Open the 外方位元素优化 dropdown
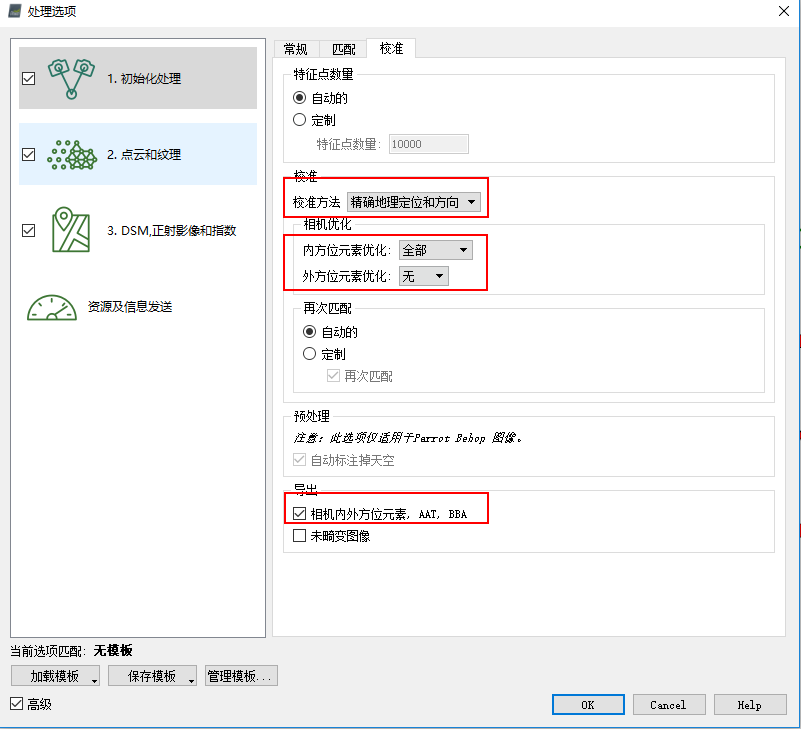Screen dimensions: 801x729 point(423,276)
